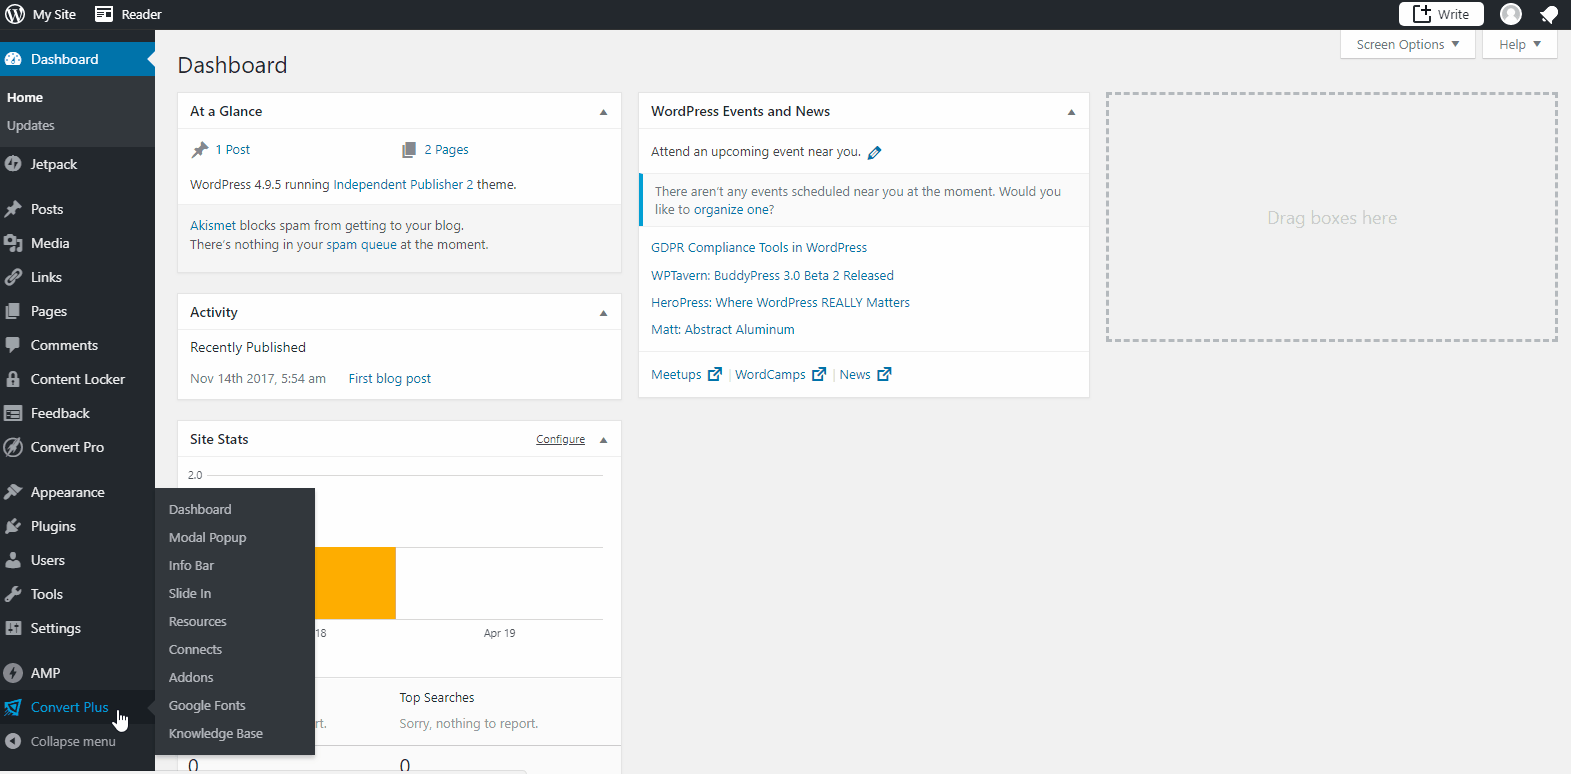Click the edit location pencil icon
Viewport: 1571px width, 774px height.
click(x=875, y=153)
